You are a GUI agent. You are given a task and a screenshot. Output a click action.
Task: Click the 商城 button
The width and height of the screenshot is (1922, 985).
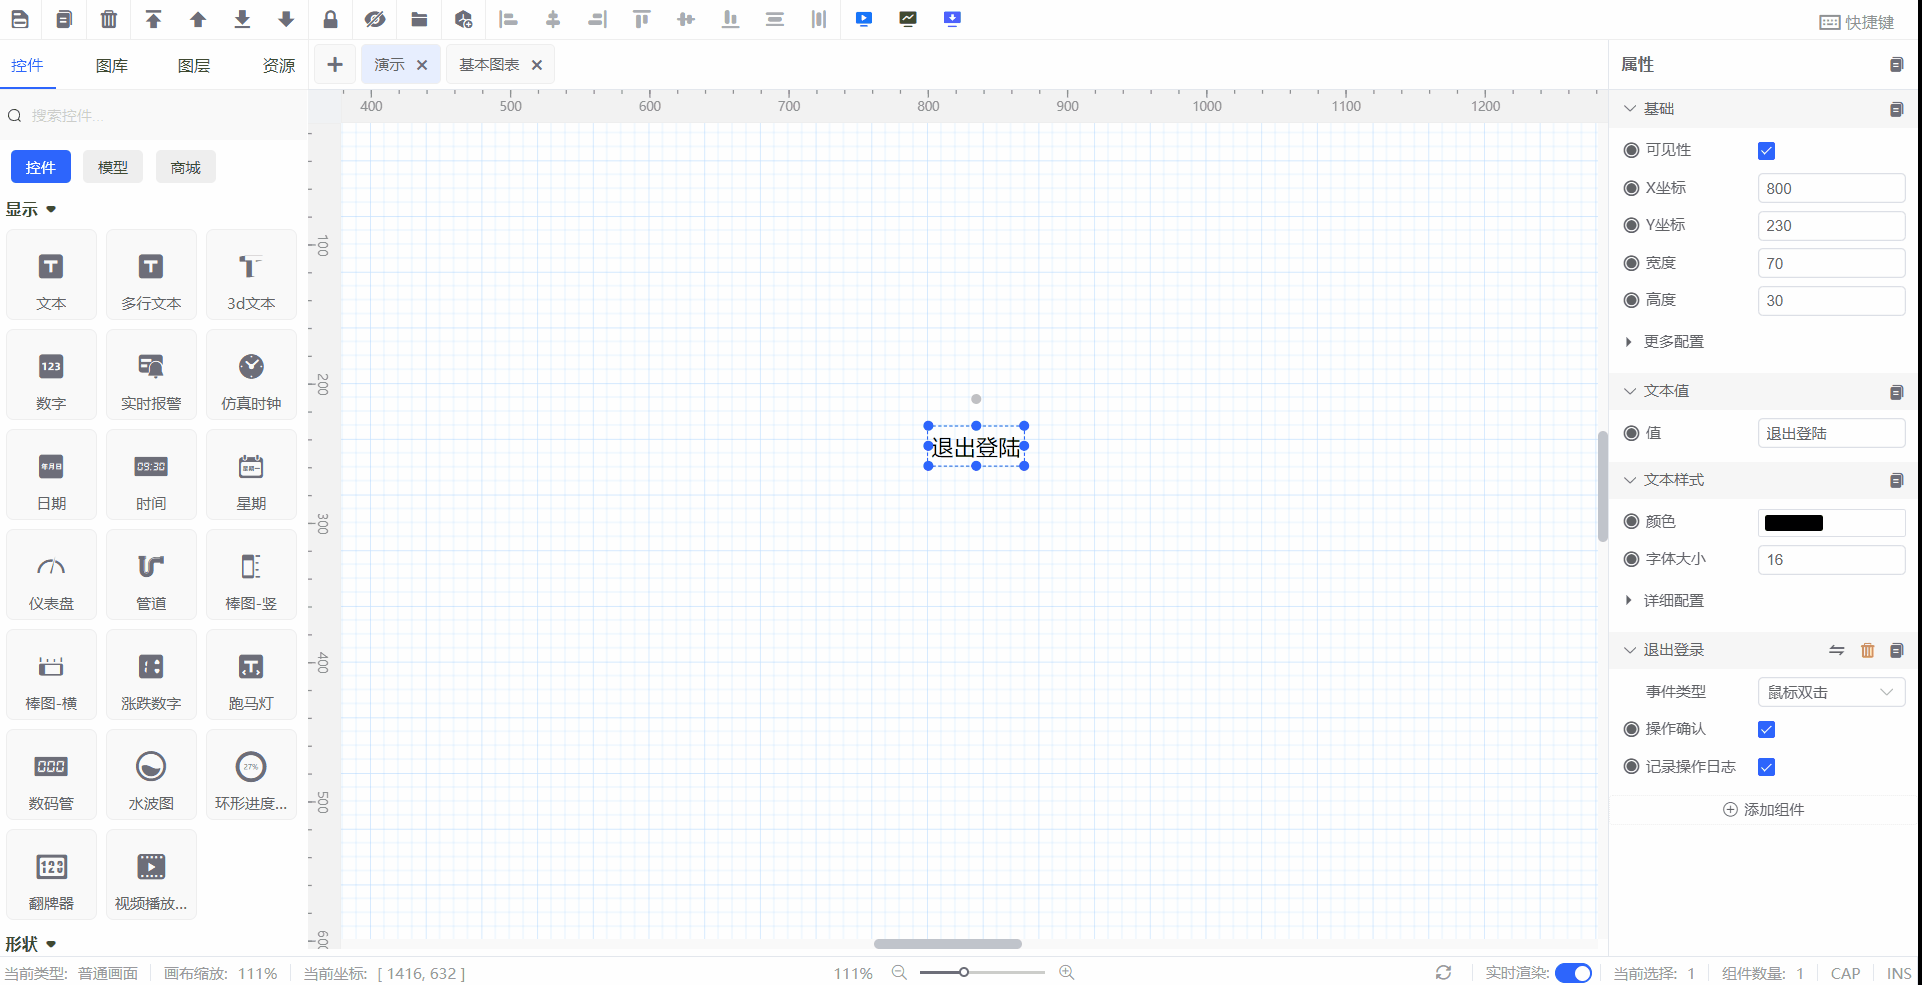pyautogui.click(x=185, y=167)
